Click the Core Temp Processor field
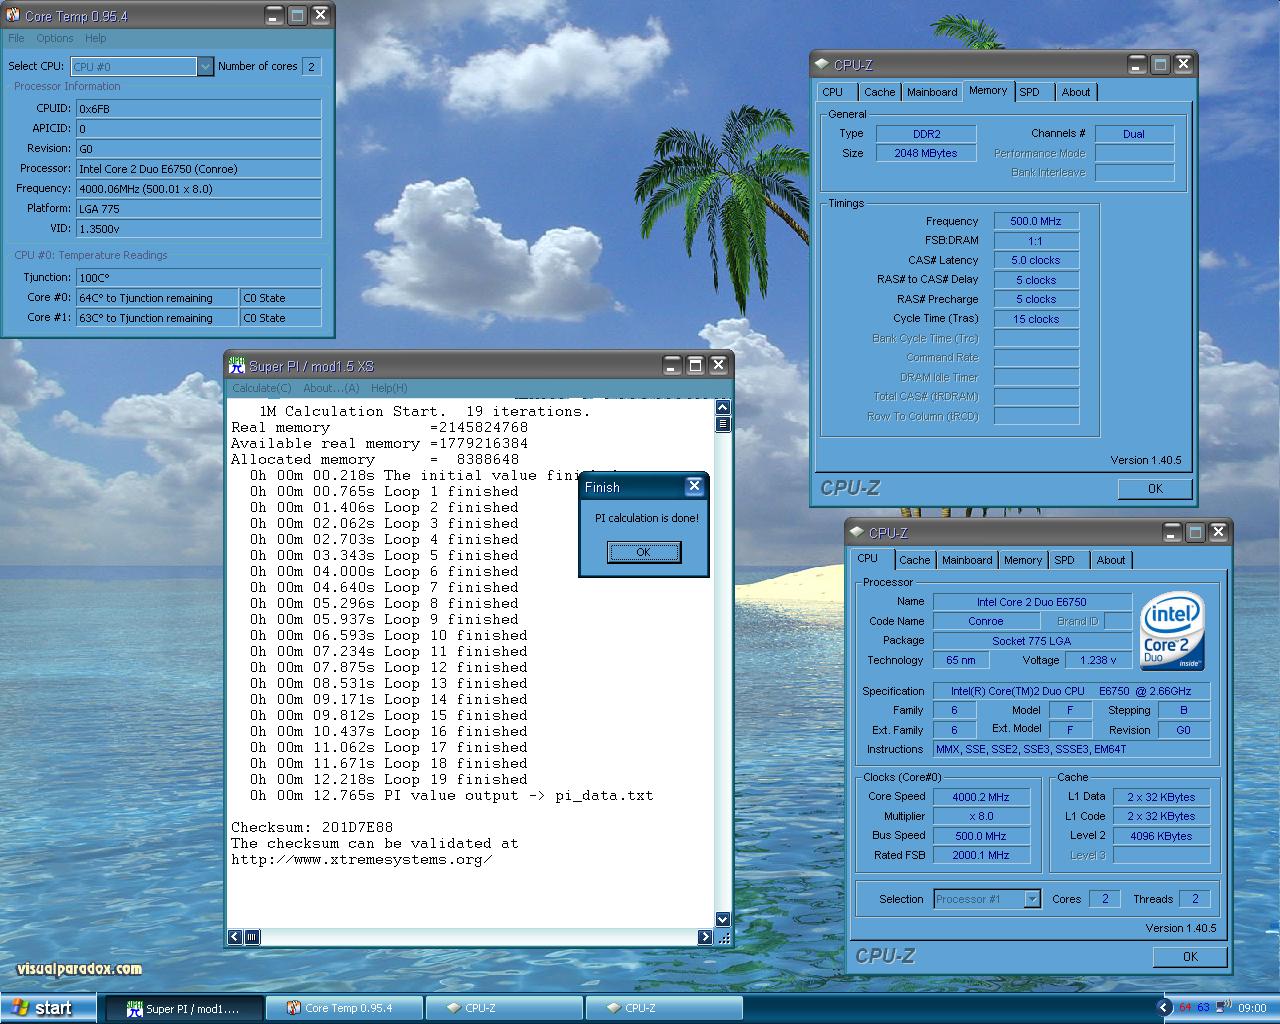 tap(199, 168)
